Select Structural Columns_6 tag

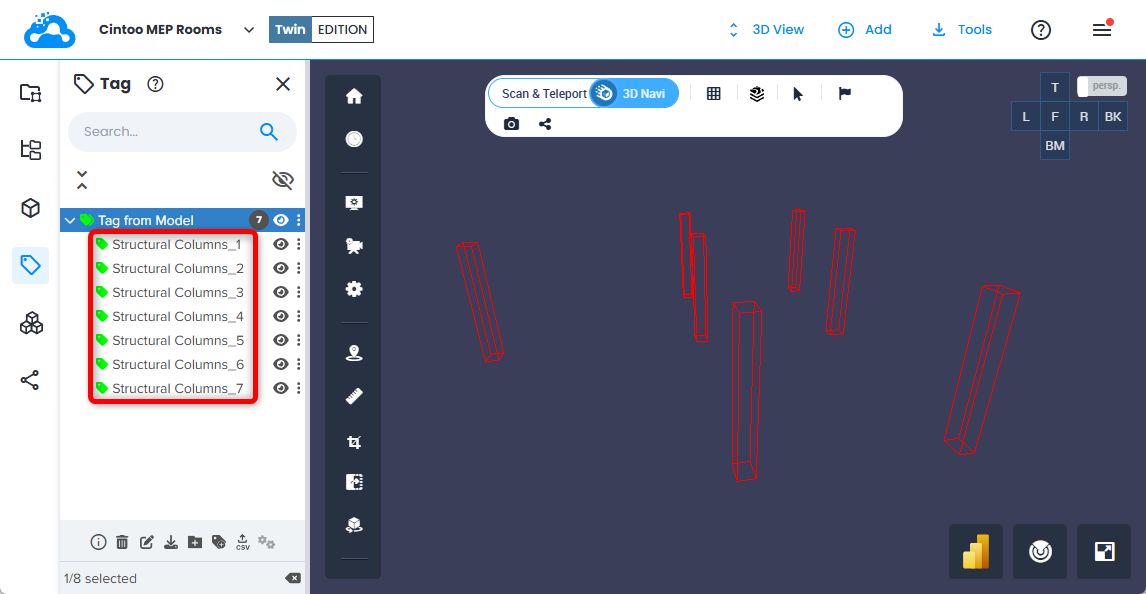tap(178, 365)
